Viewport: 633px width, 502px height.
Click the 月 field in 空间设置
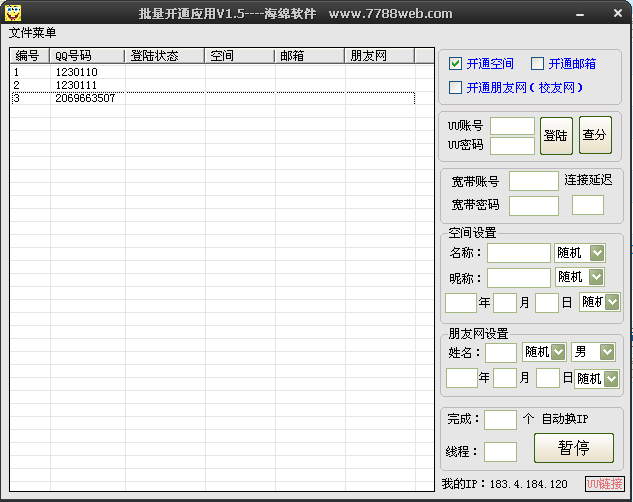point(505,303)
